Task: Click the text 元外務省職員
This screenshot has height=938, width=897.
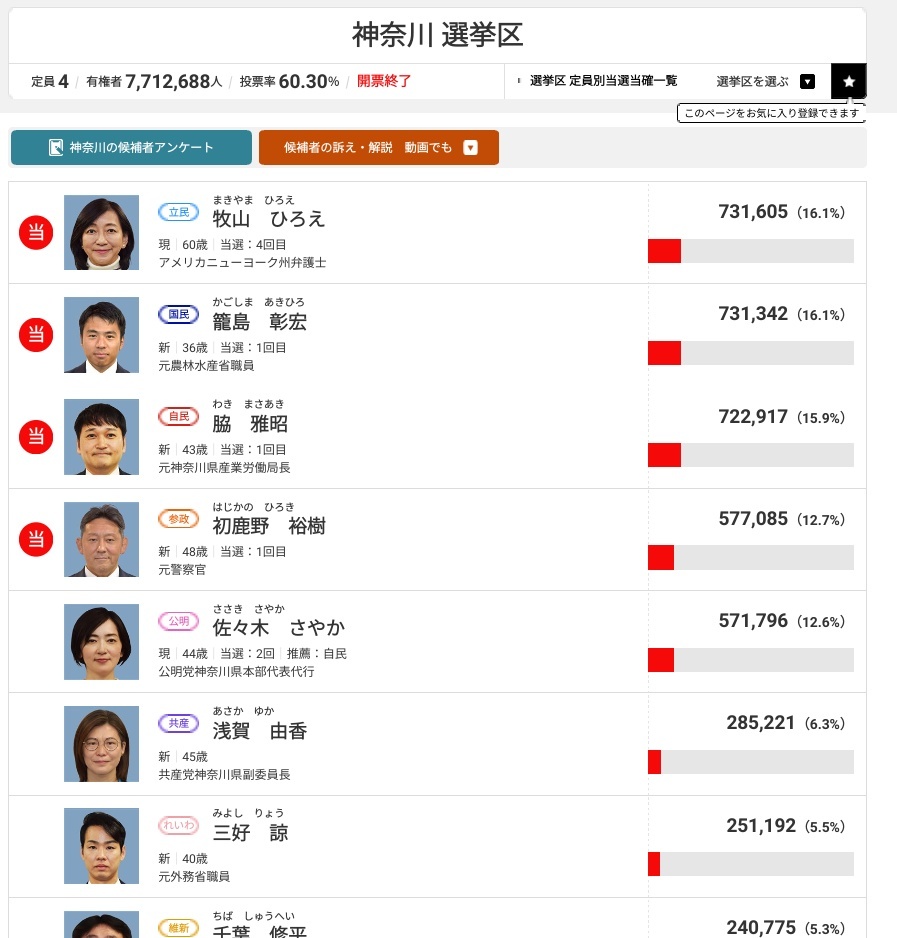Action: [194, 876]
